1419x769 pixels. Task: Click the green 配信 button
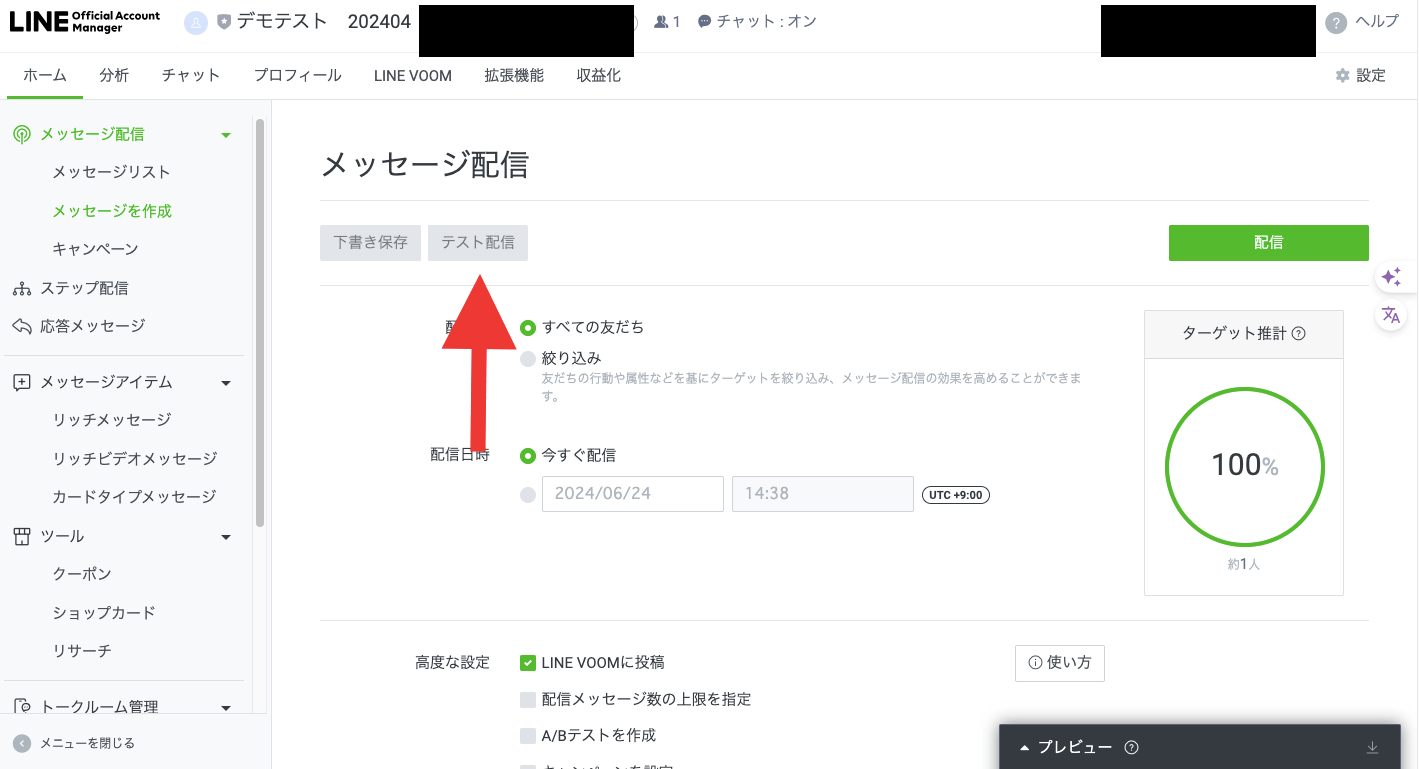pyautogui.click(x=1268, y=243)
